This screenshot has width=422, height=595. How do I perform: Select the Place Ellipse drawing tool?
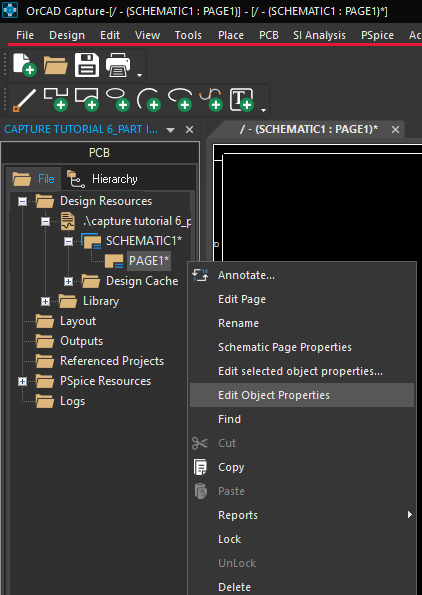(118, 99)
